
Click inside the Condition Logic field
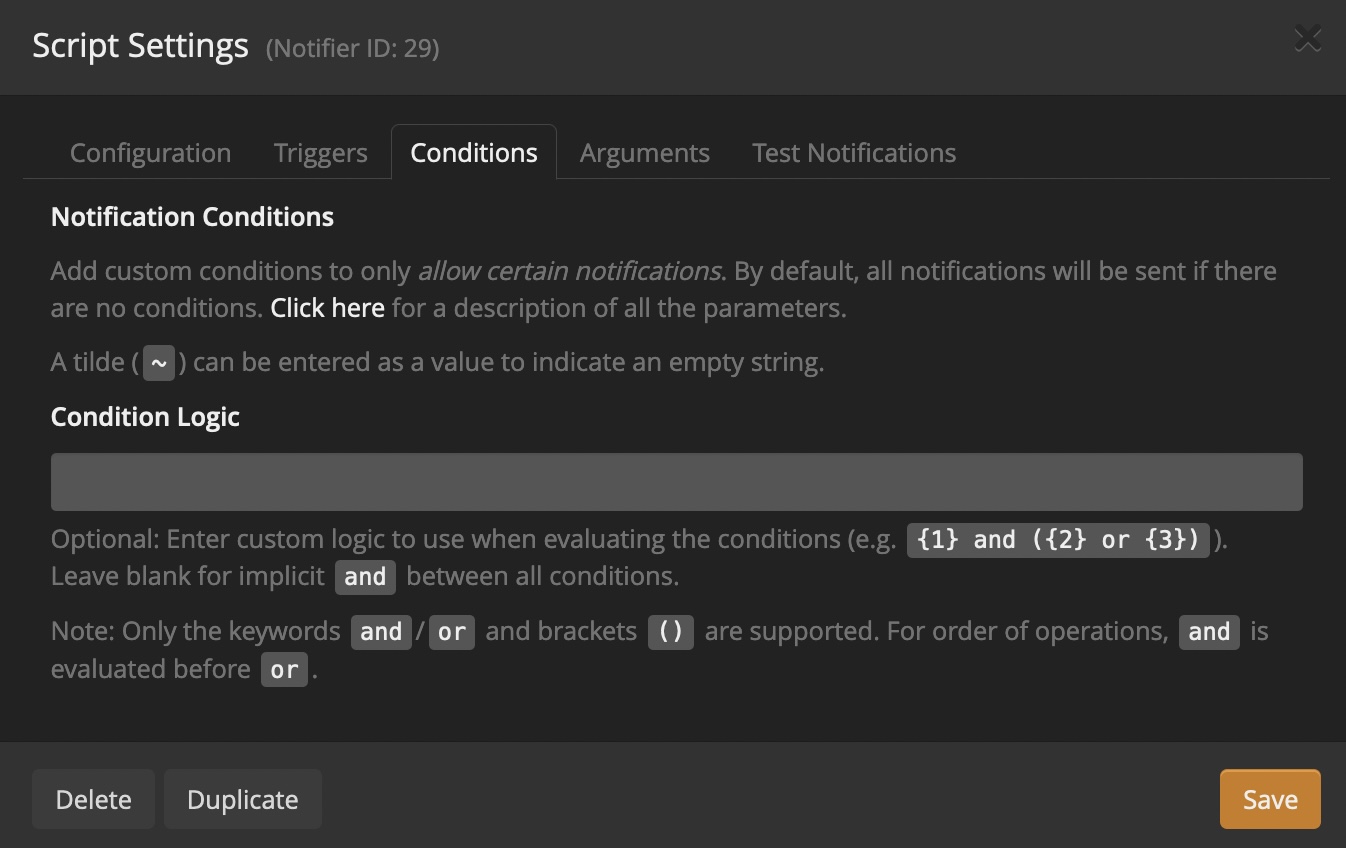(676, 481)
